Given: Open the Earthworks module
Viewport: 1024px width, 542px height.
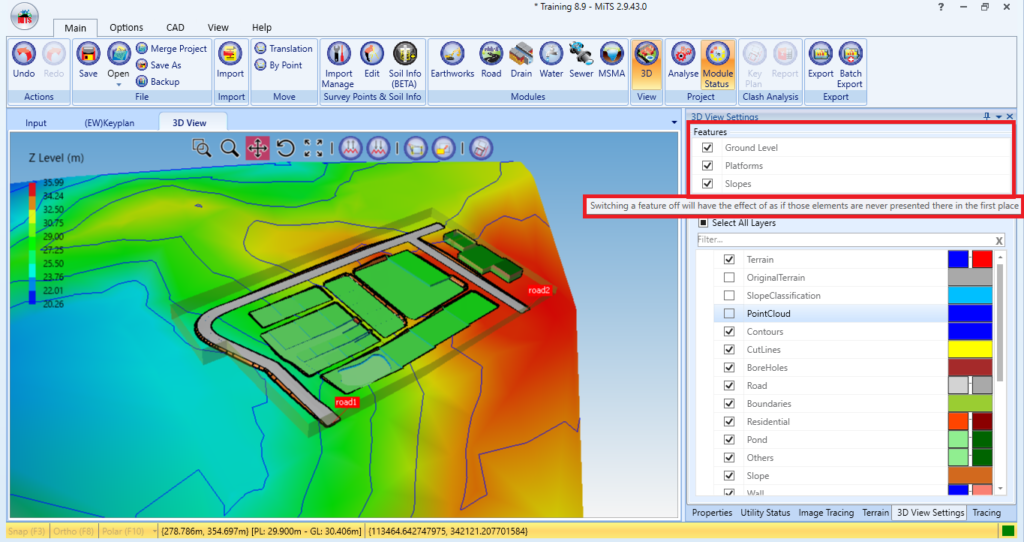Looking at the screenshot, I should tap(452, 61).
